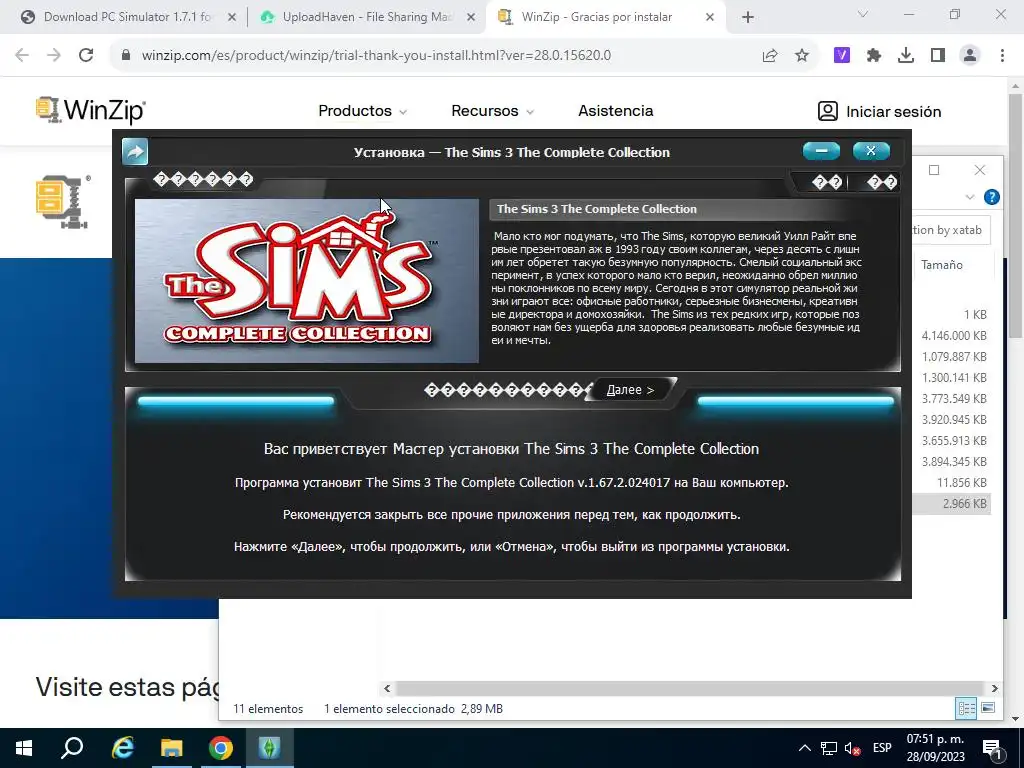
Task: Expand the Recursos menu
Action: (492, 111)
